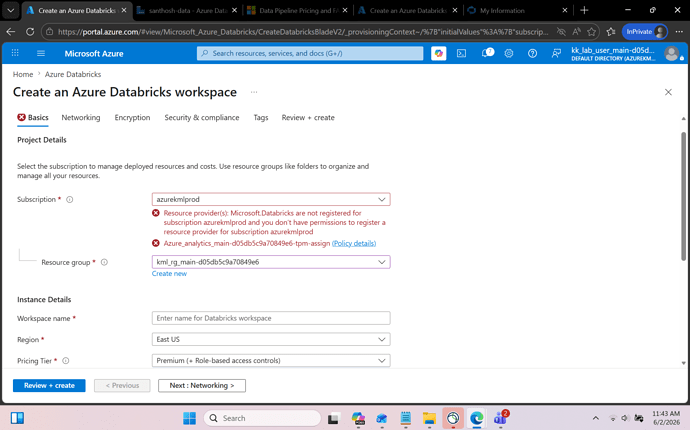Open portal settings gear
Screen dimensions: 690x430
pyautogui.click(x=509, y=53)
